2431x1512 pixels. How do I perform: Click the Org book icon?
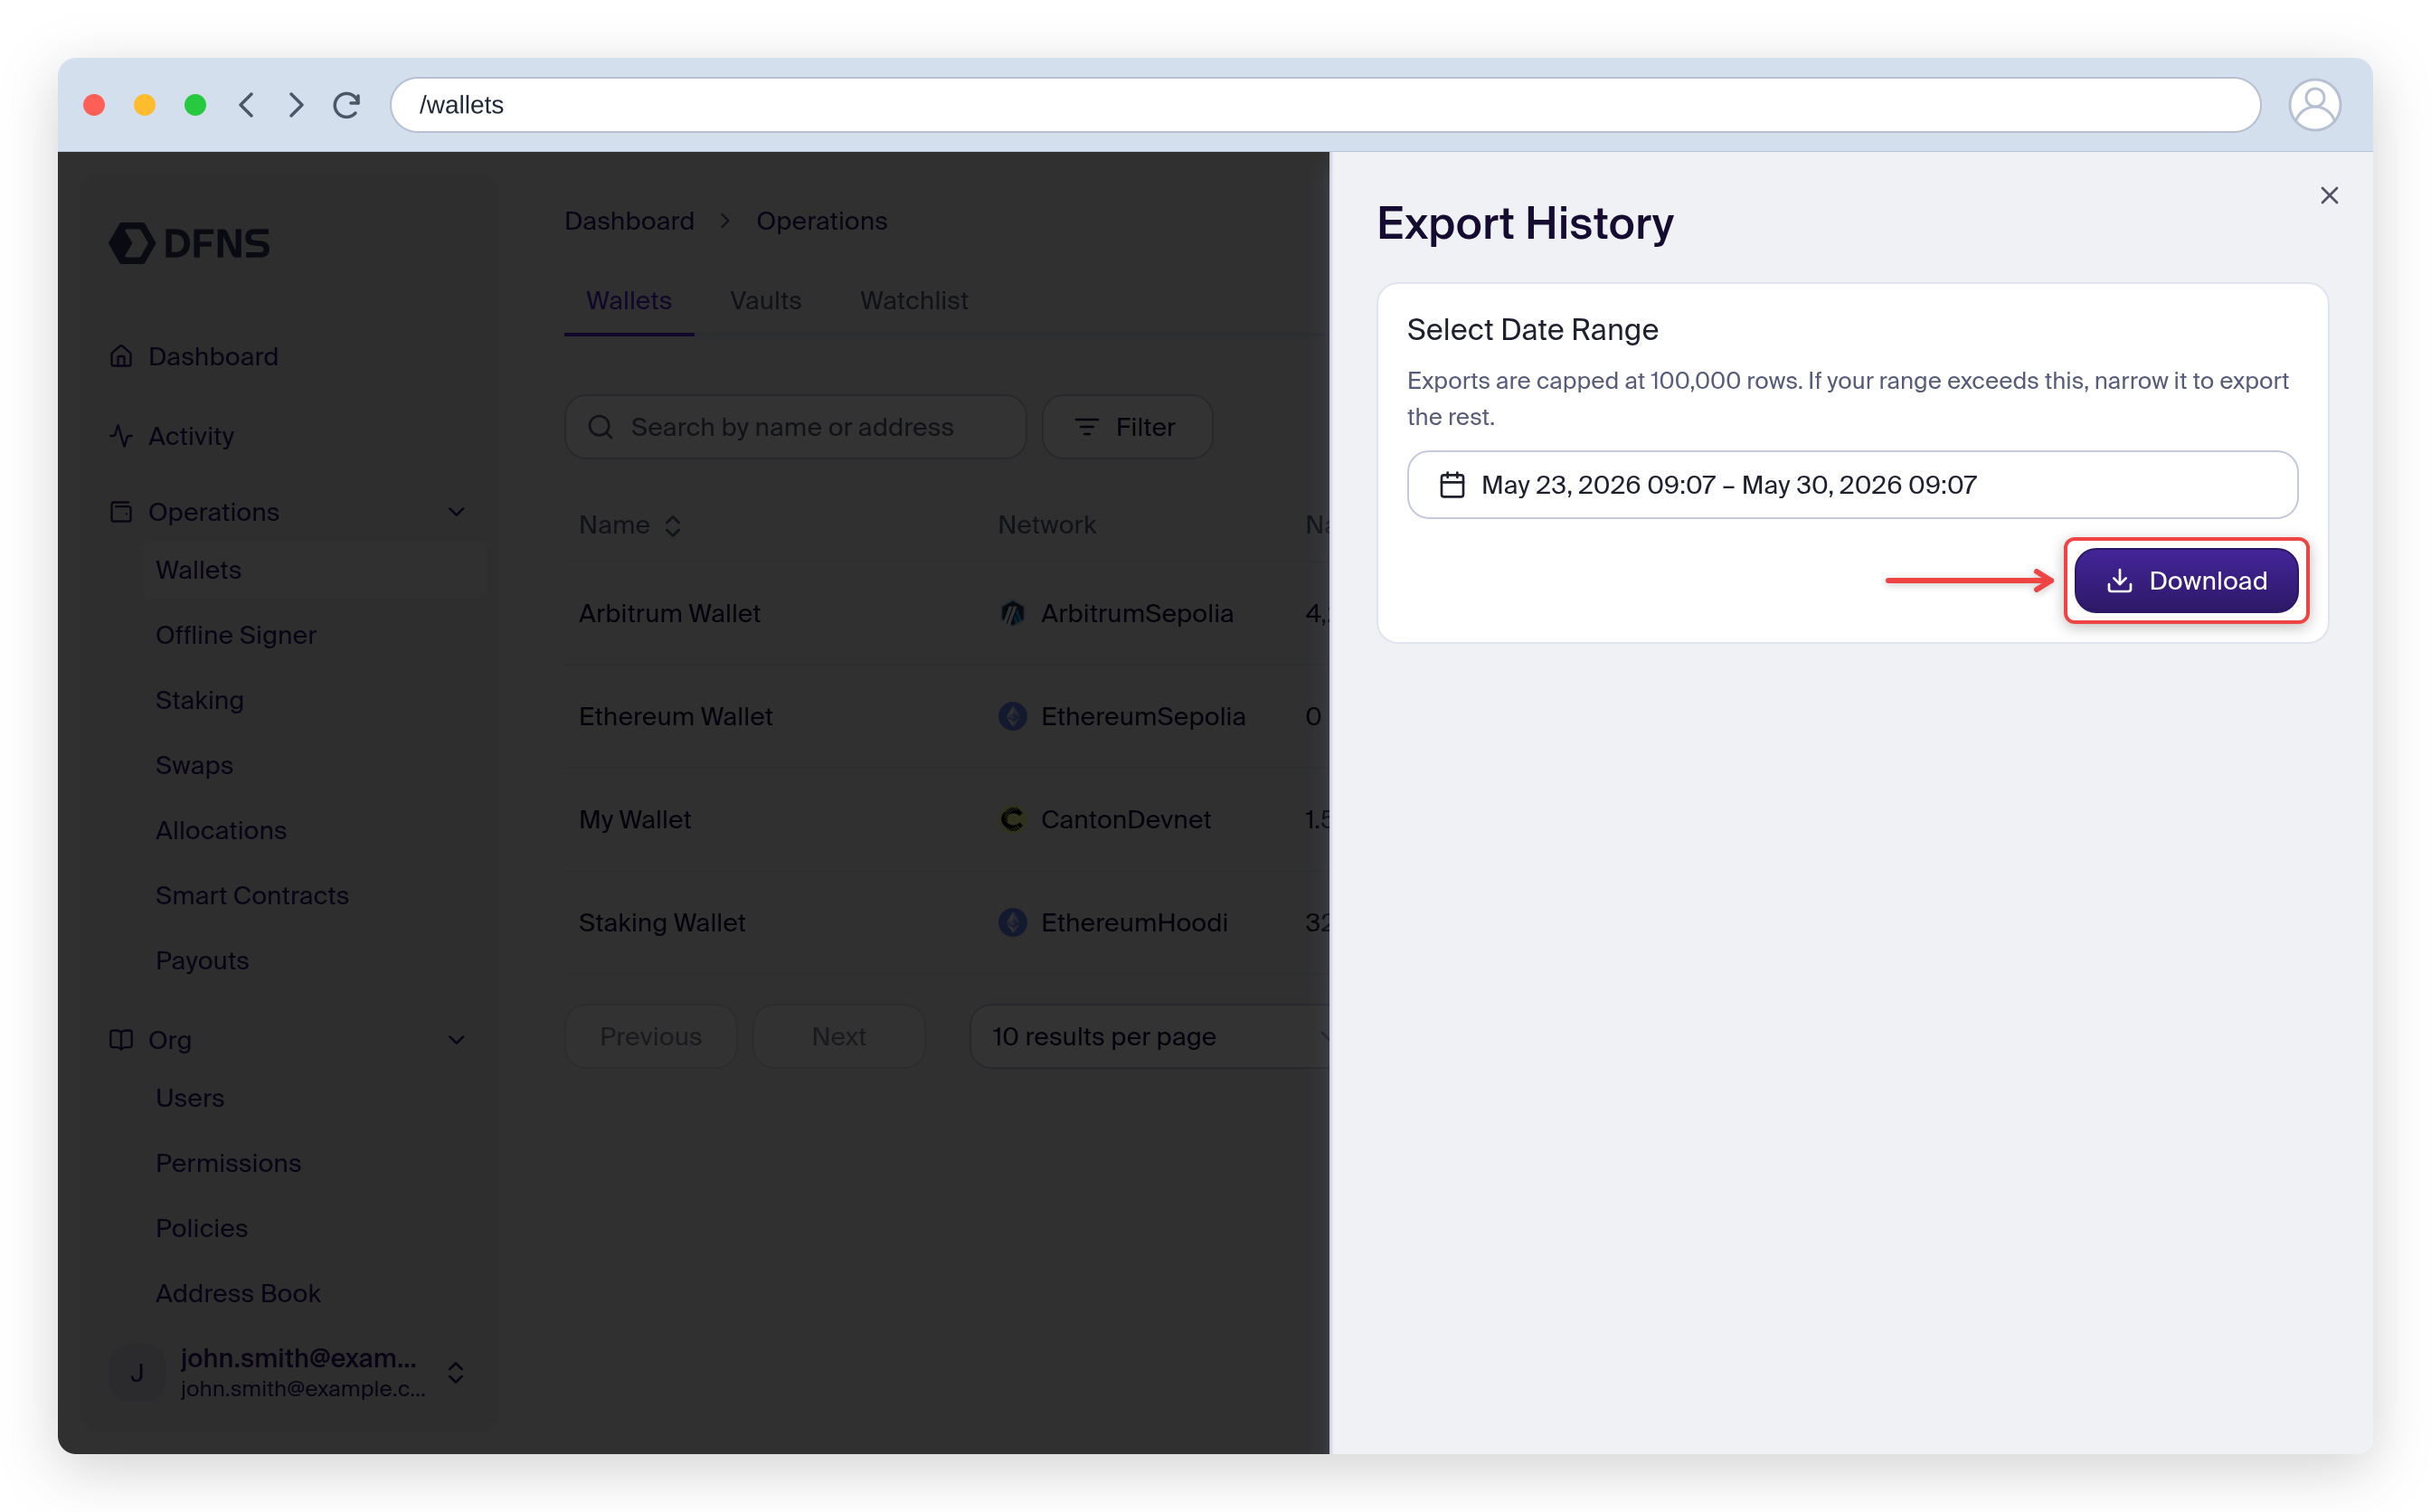[x=121, y=1040]
